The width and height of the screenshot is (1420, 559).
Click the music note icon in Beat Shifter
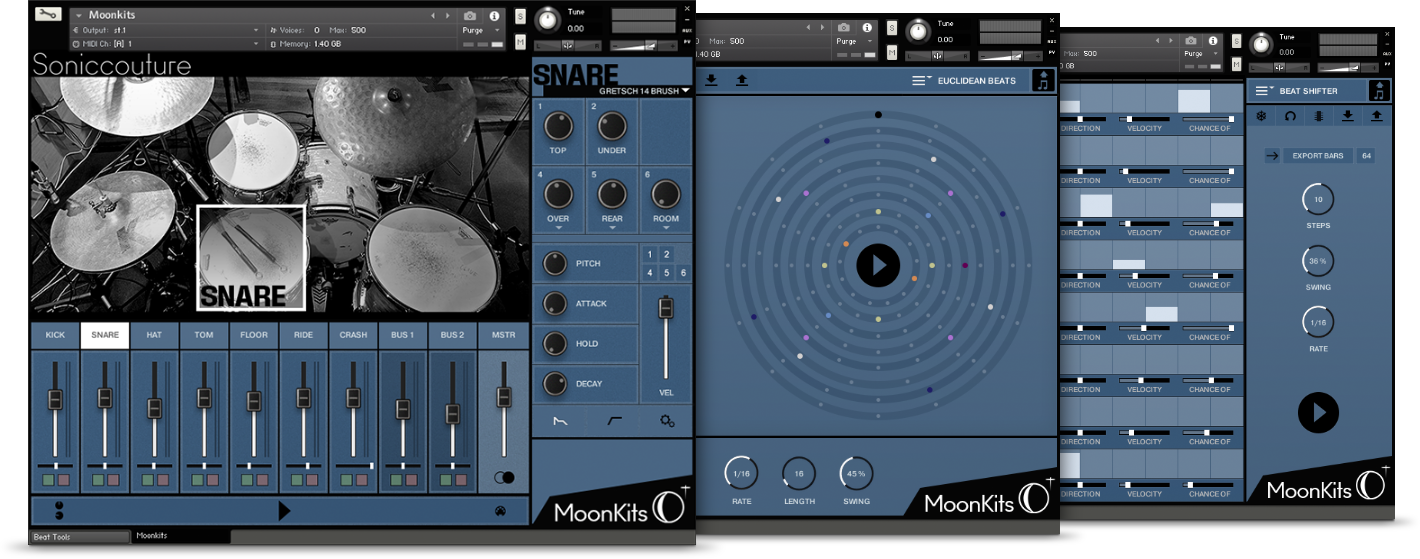tap(1380, 91)
